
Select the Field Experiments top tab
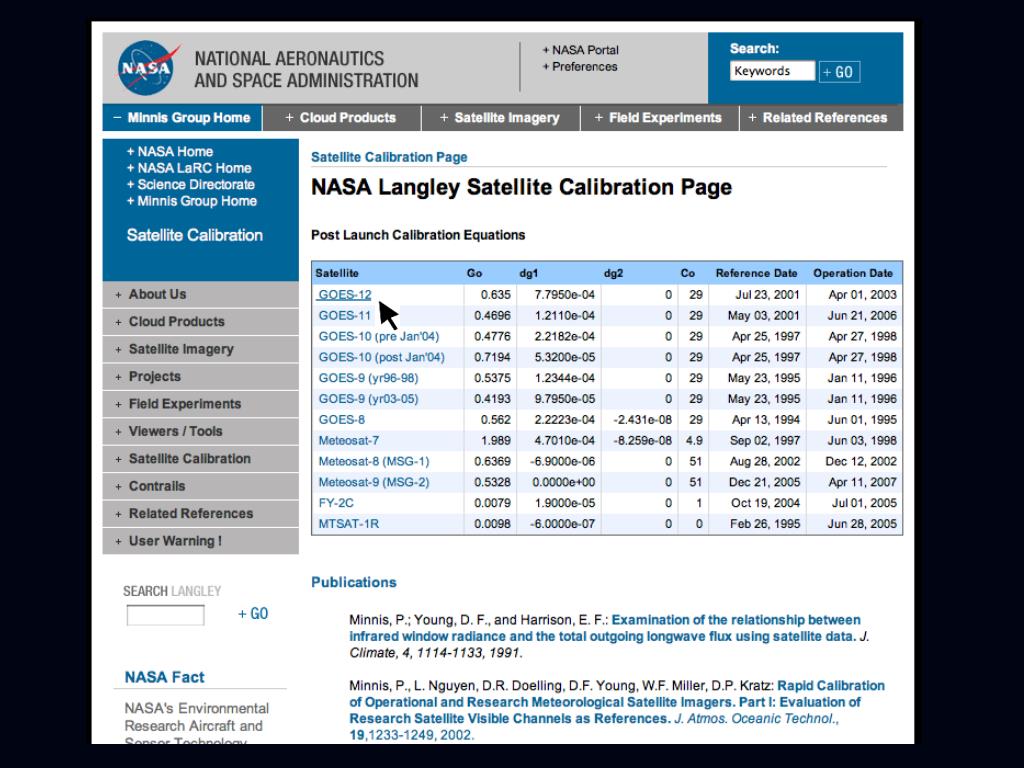click(658, 118)
